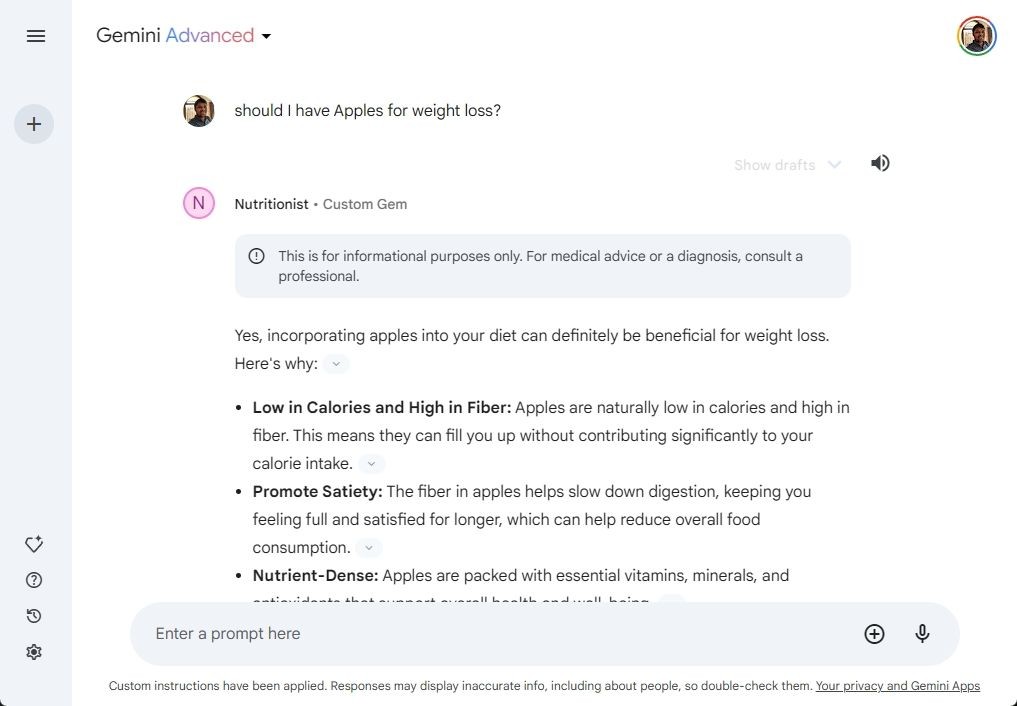Start a new chat with plus icon

[x=34, y=124]
